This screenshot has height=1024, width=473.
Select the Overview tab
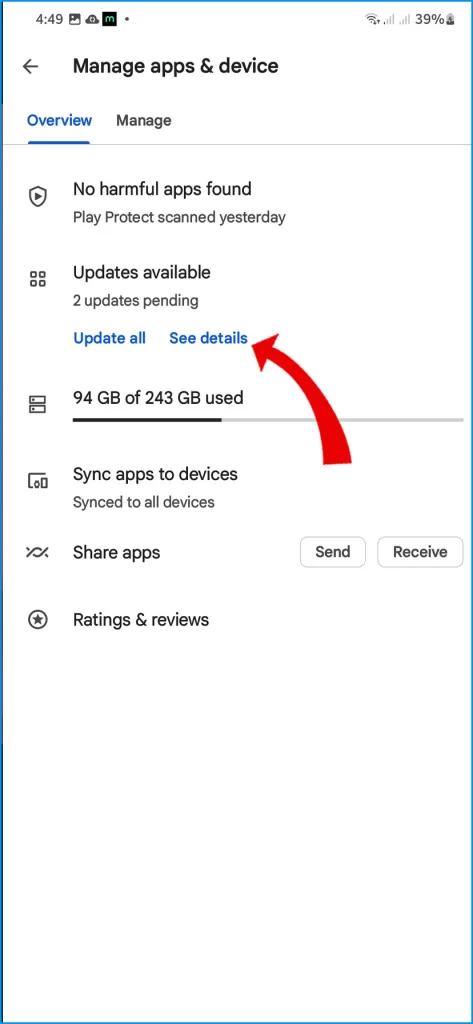tap(59, 120)
